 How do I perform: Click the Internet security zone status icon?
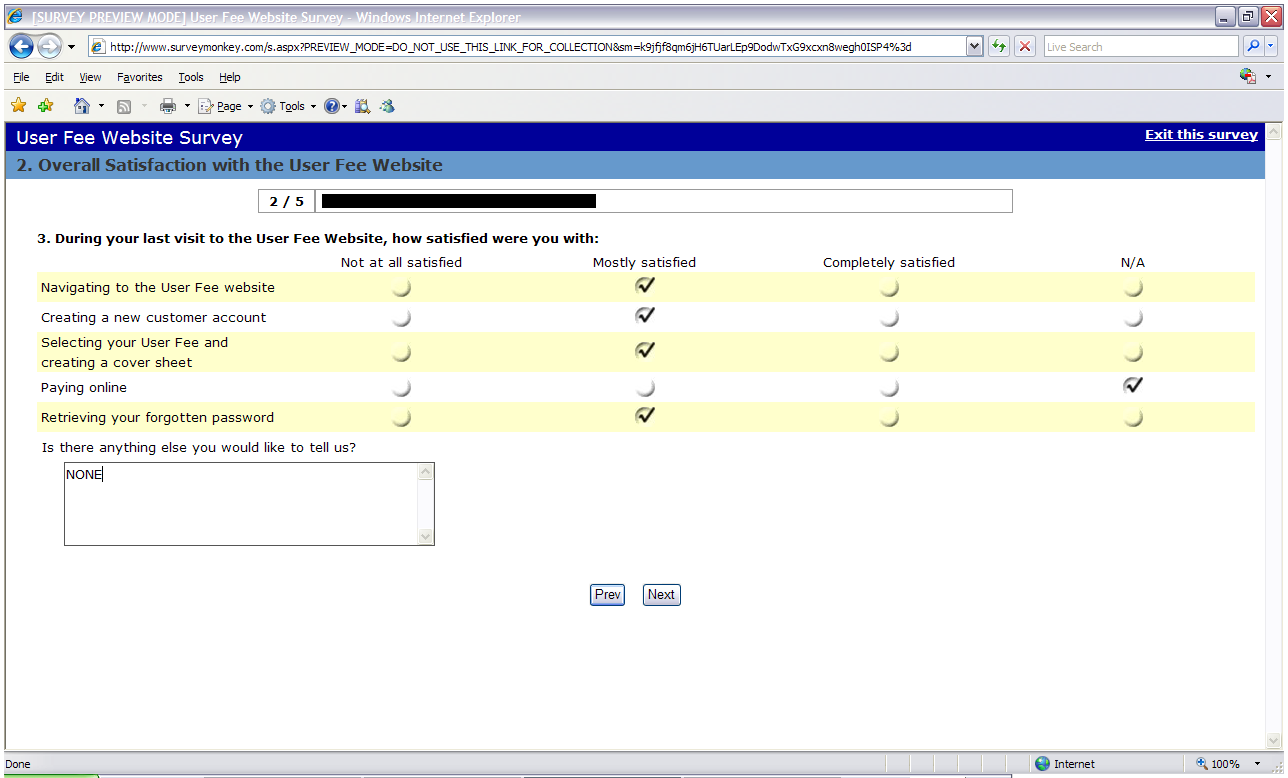tap(1043, 764)
